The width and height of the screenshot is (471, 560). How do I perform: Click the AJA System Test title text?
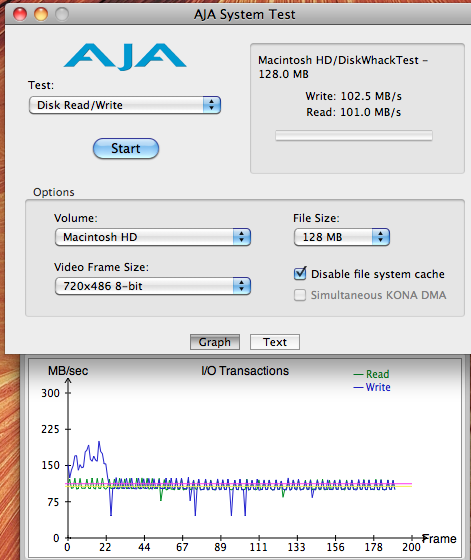[245, 15]
